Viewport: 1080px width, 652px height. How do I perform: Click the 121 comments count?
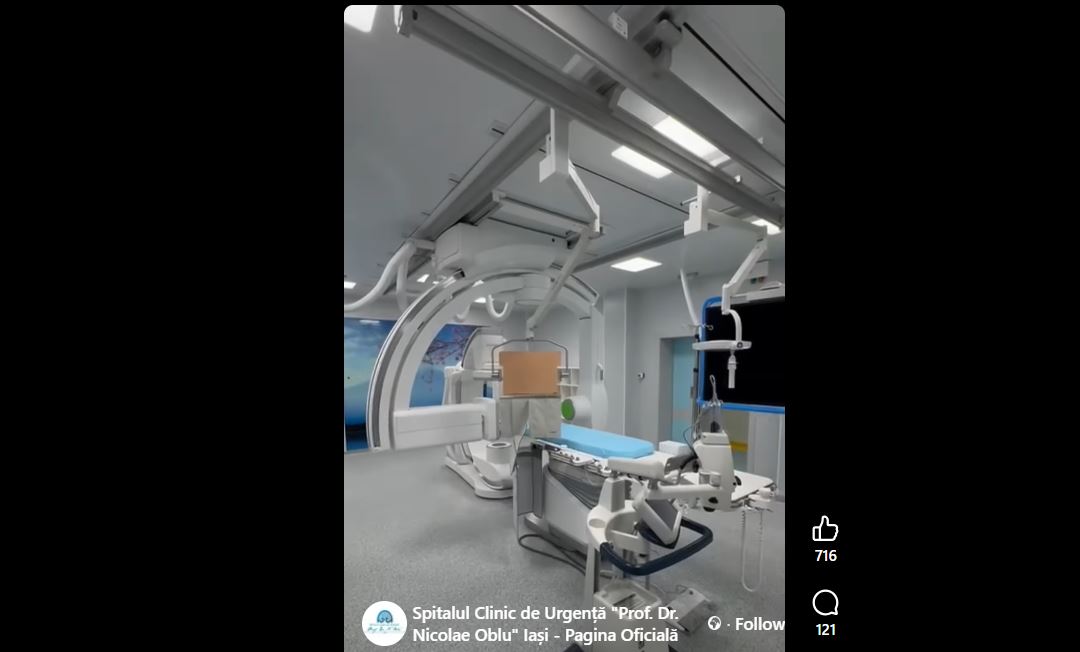[825, 630]
